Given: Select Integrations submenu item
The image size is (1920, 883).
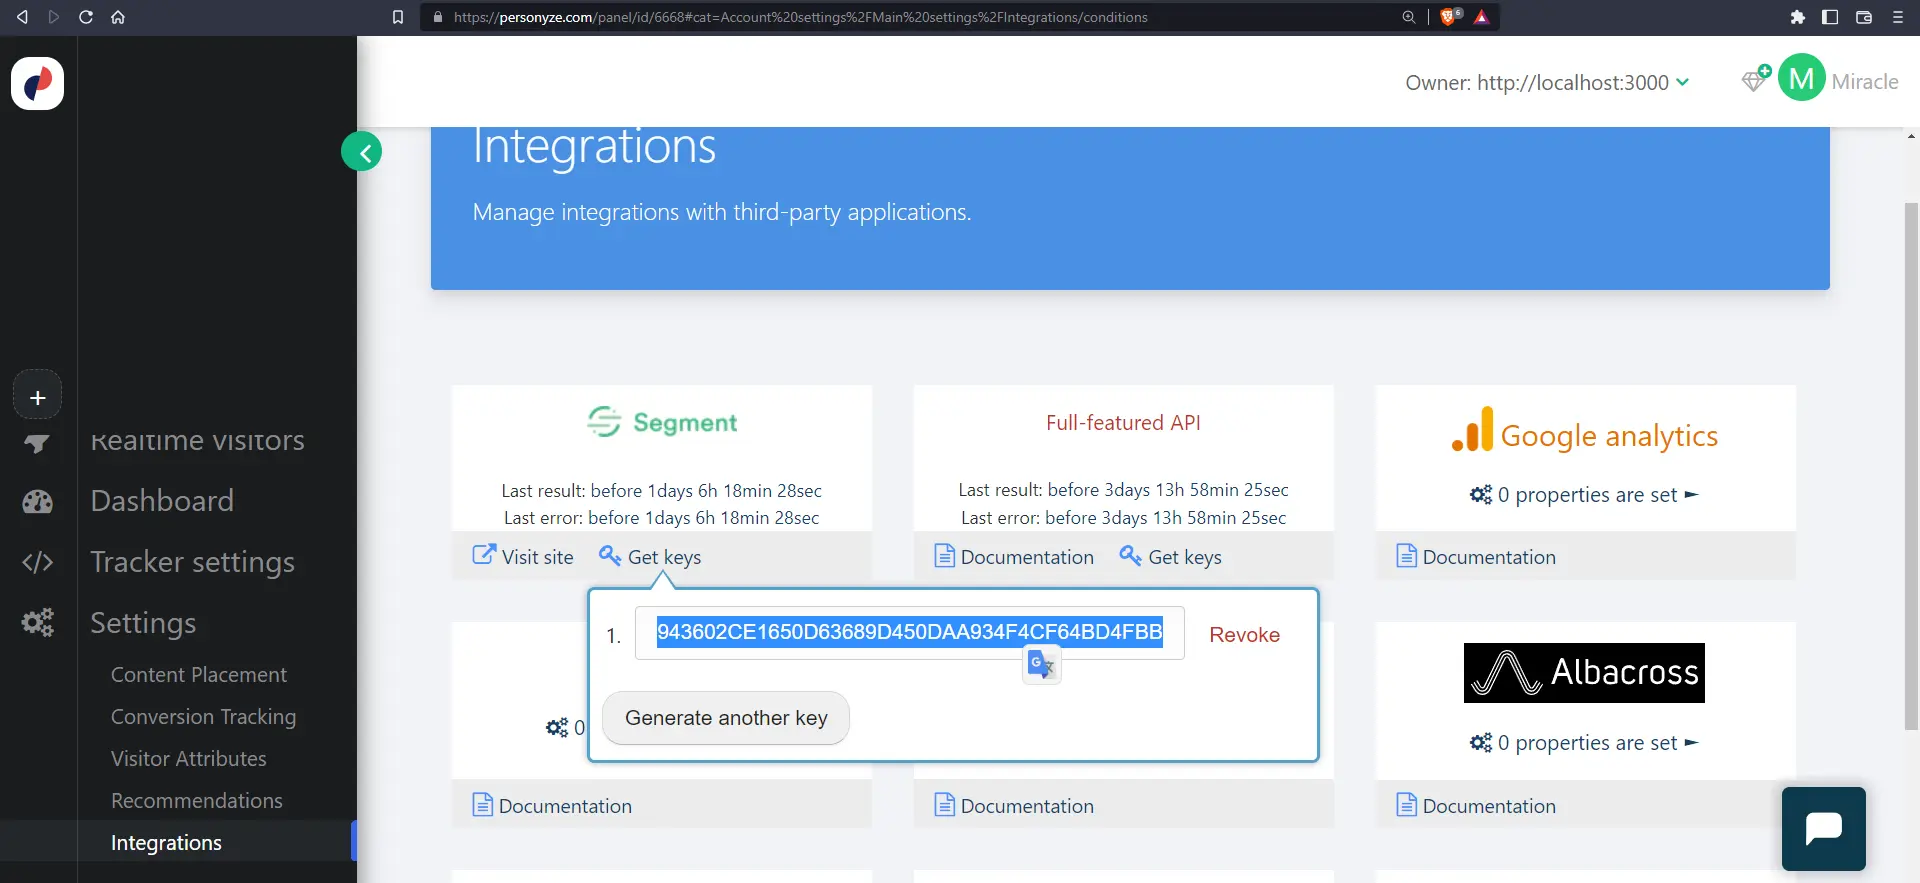Looking at the screenshot, I should pos(166,843).
